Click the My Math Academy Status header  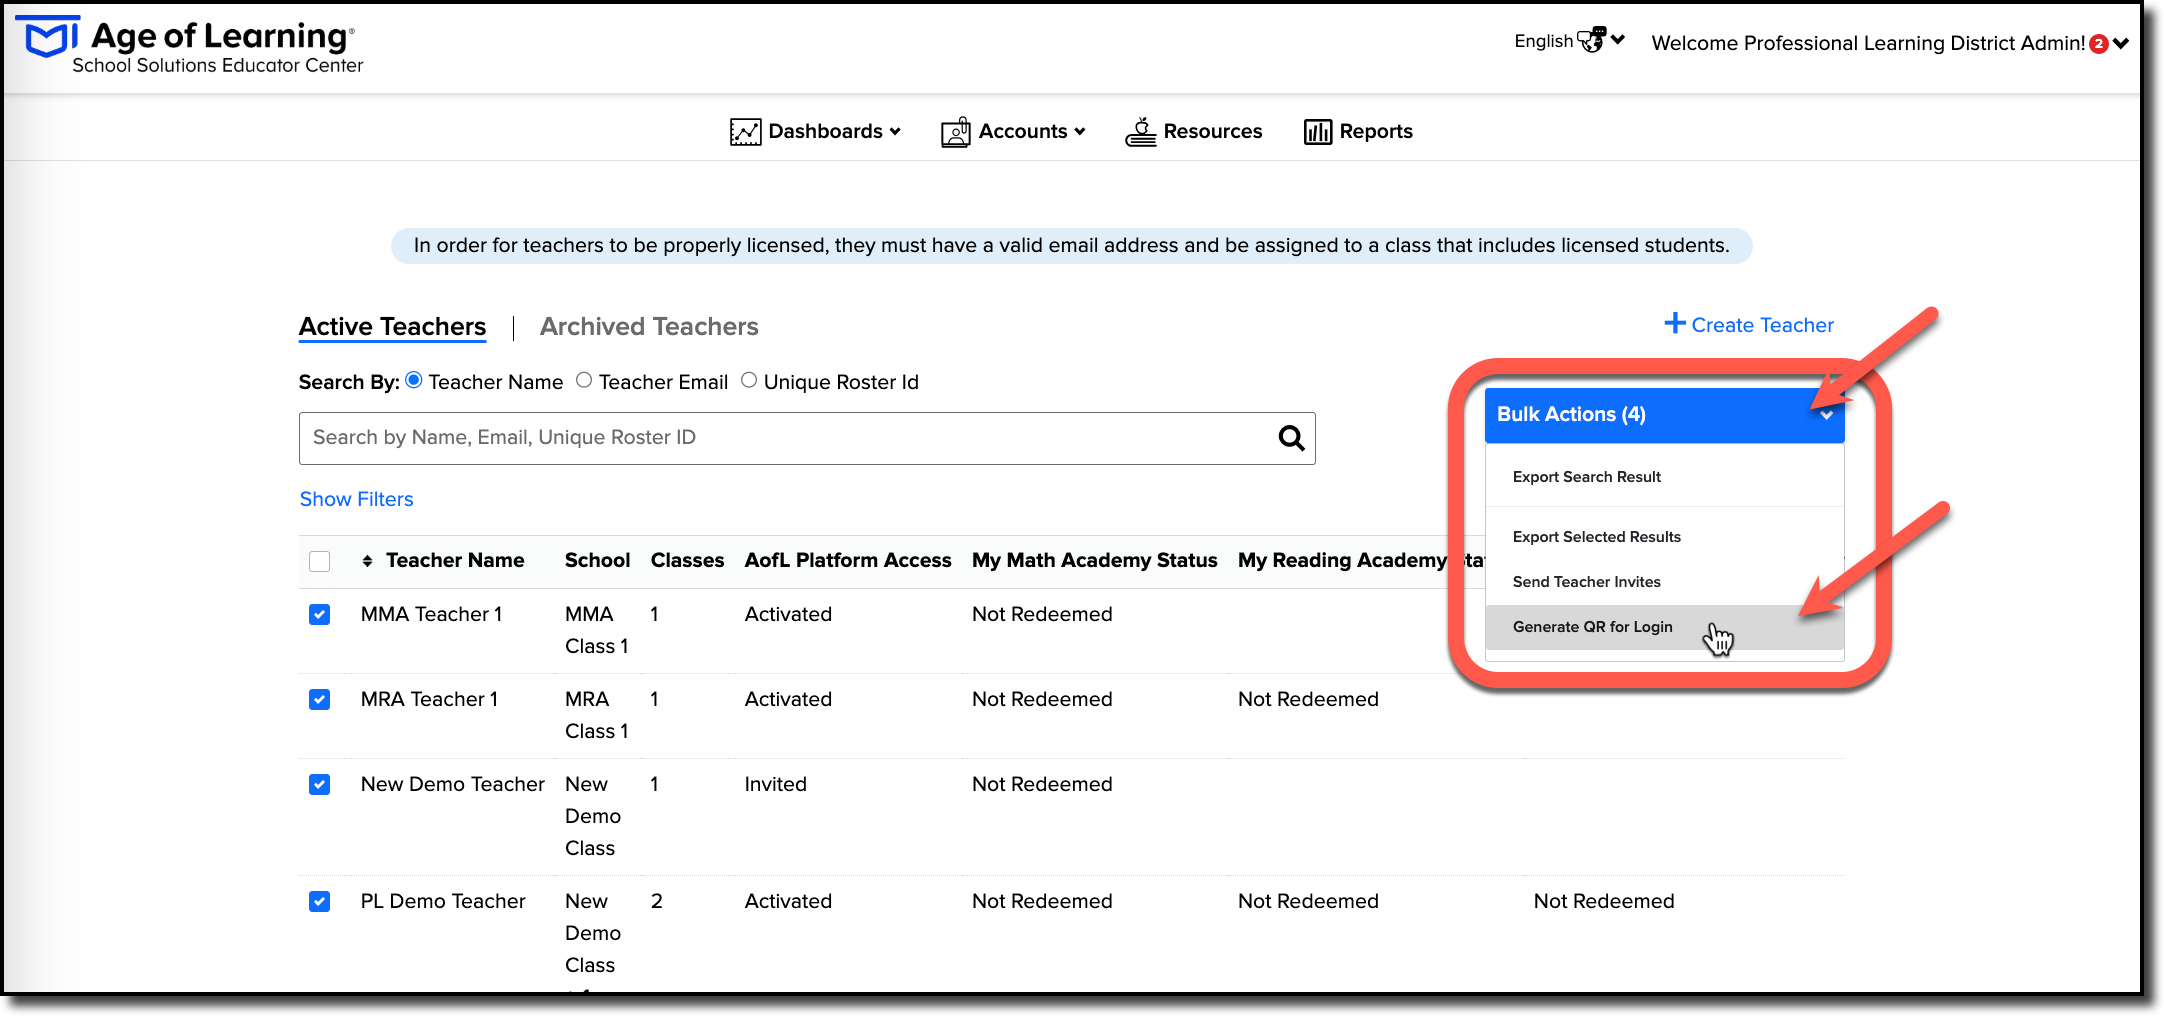pos(1095,561)
